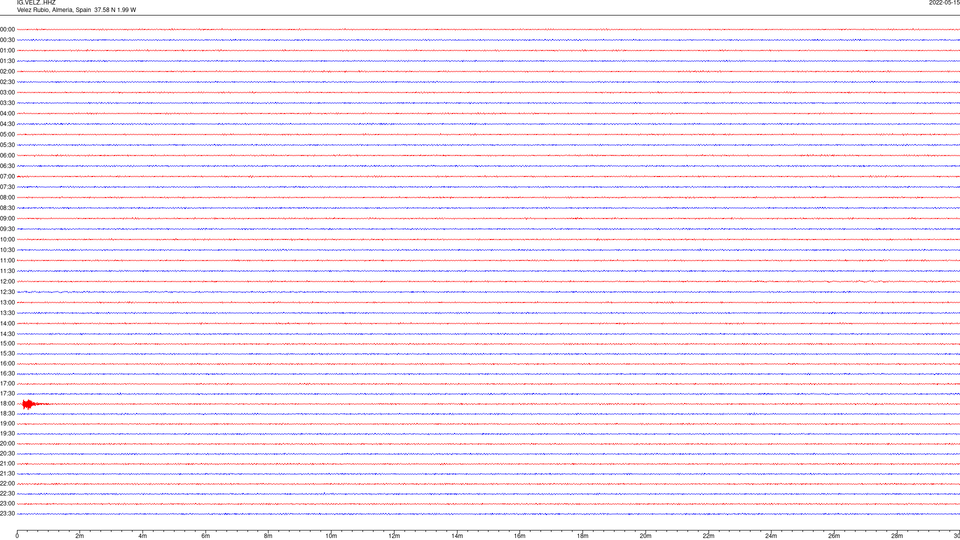This screenshot has width=960, height=540.
Task: Click the 15:30 time label
Action: (x=7, y=353)
